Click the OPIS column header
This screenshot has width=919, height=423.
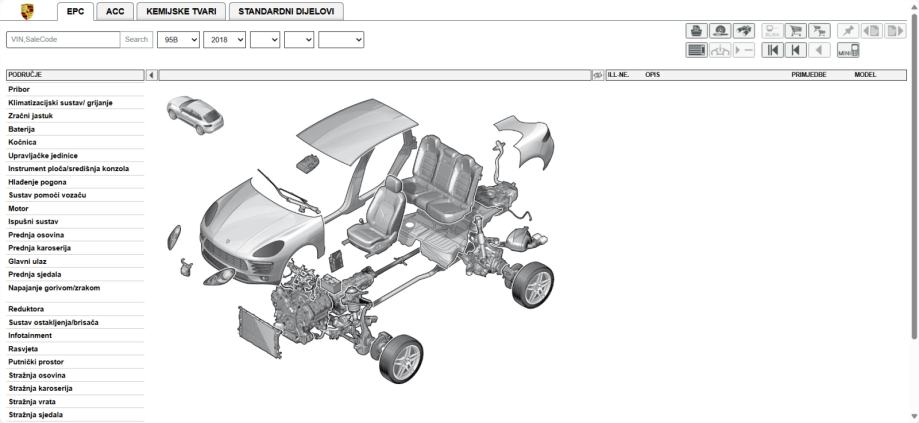(x=652, y=75)
